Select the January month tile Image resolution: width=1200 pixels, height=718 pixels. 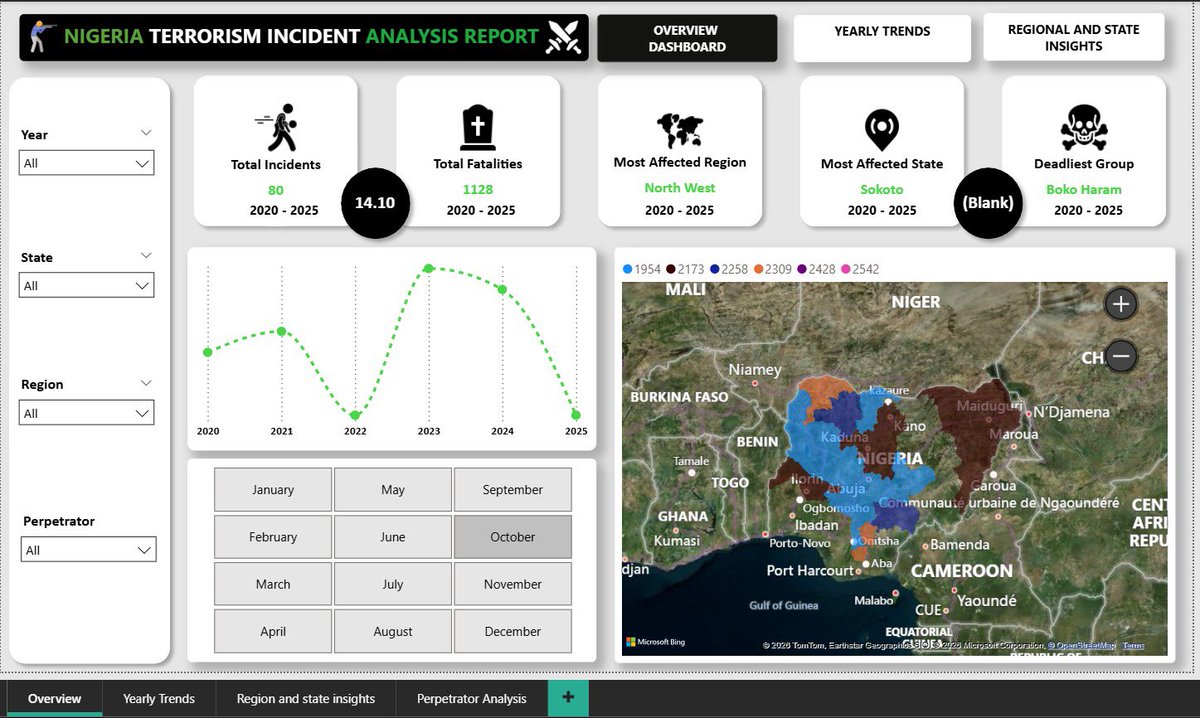[273, 490]
